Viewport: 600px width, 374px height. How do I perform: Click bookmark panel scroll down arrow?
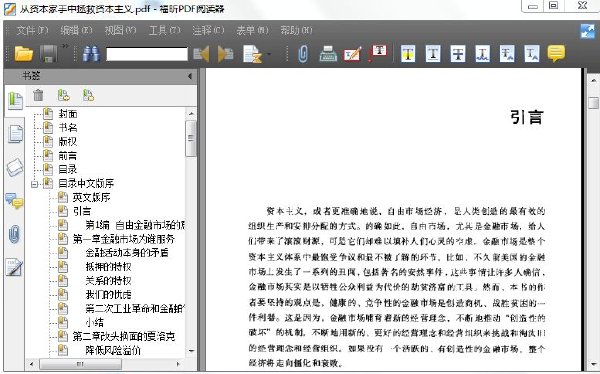(x=191, y=351)
